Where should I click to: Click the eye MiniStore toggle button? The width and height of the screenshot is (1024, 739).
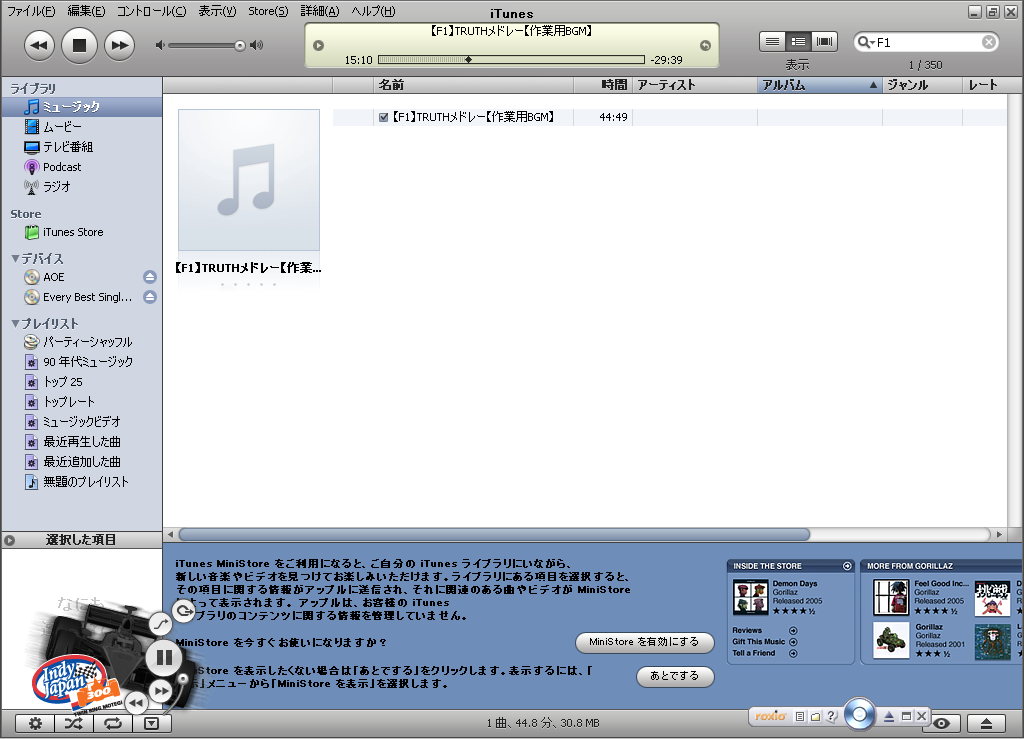[x=941, y=723]
